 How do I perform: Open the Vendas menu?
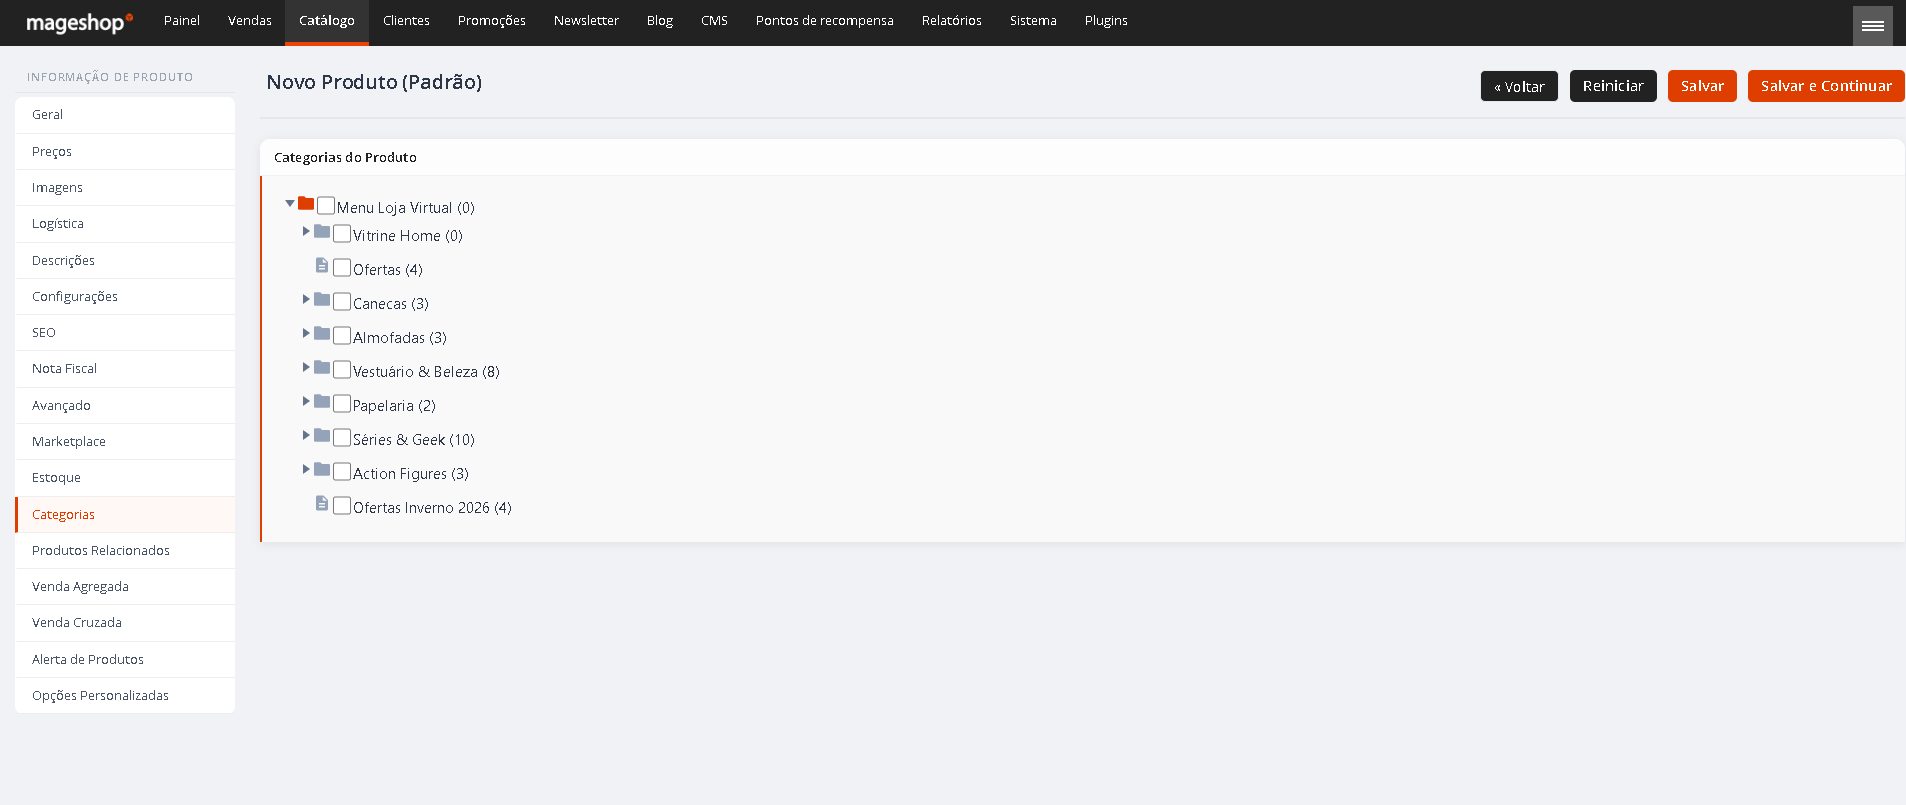250,21
